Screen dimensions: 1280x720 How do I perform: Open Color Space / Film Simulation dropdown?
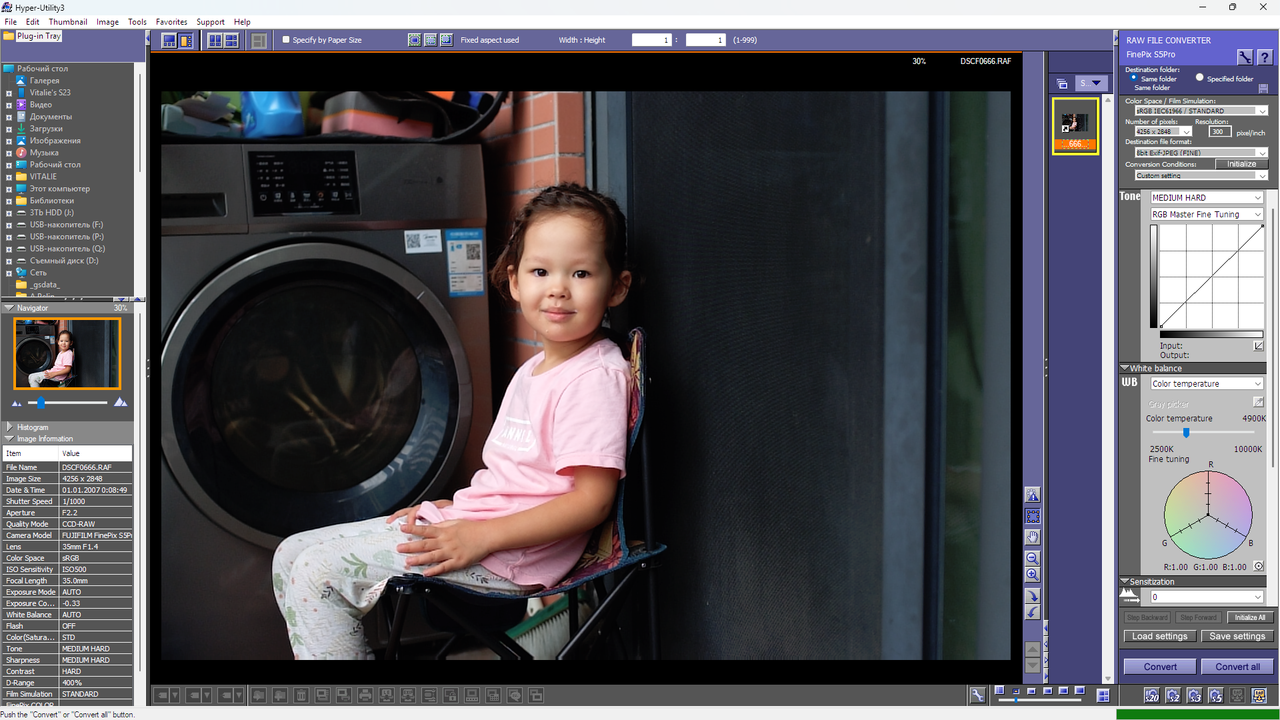tap(1201, 111)
